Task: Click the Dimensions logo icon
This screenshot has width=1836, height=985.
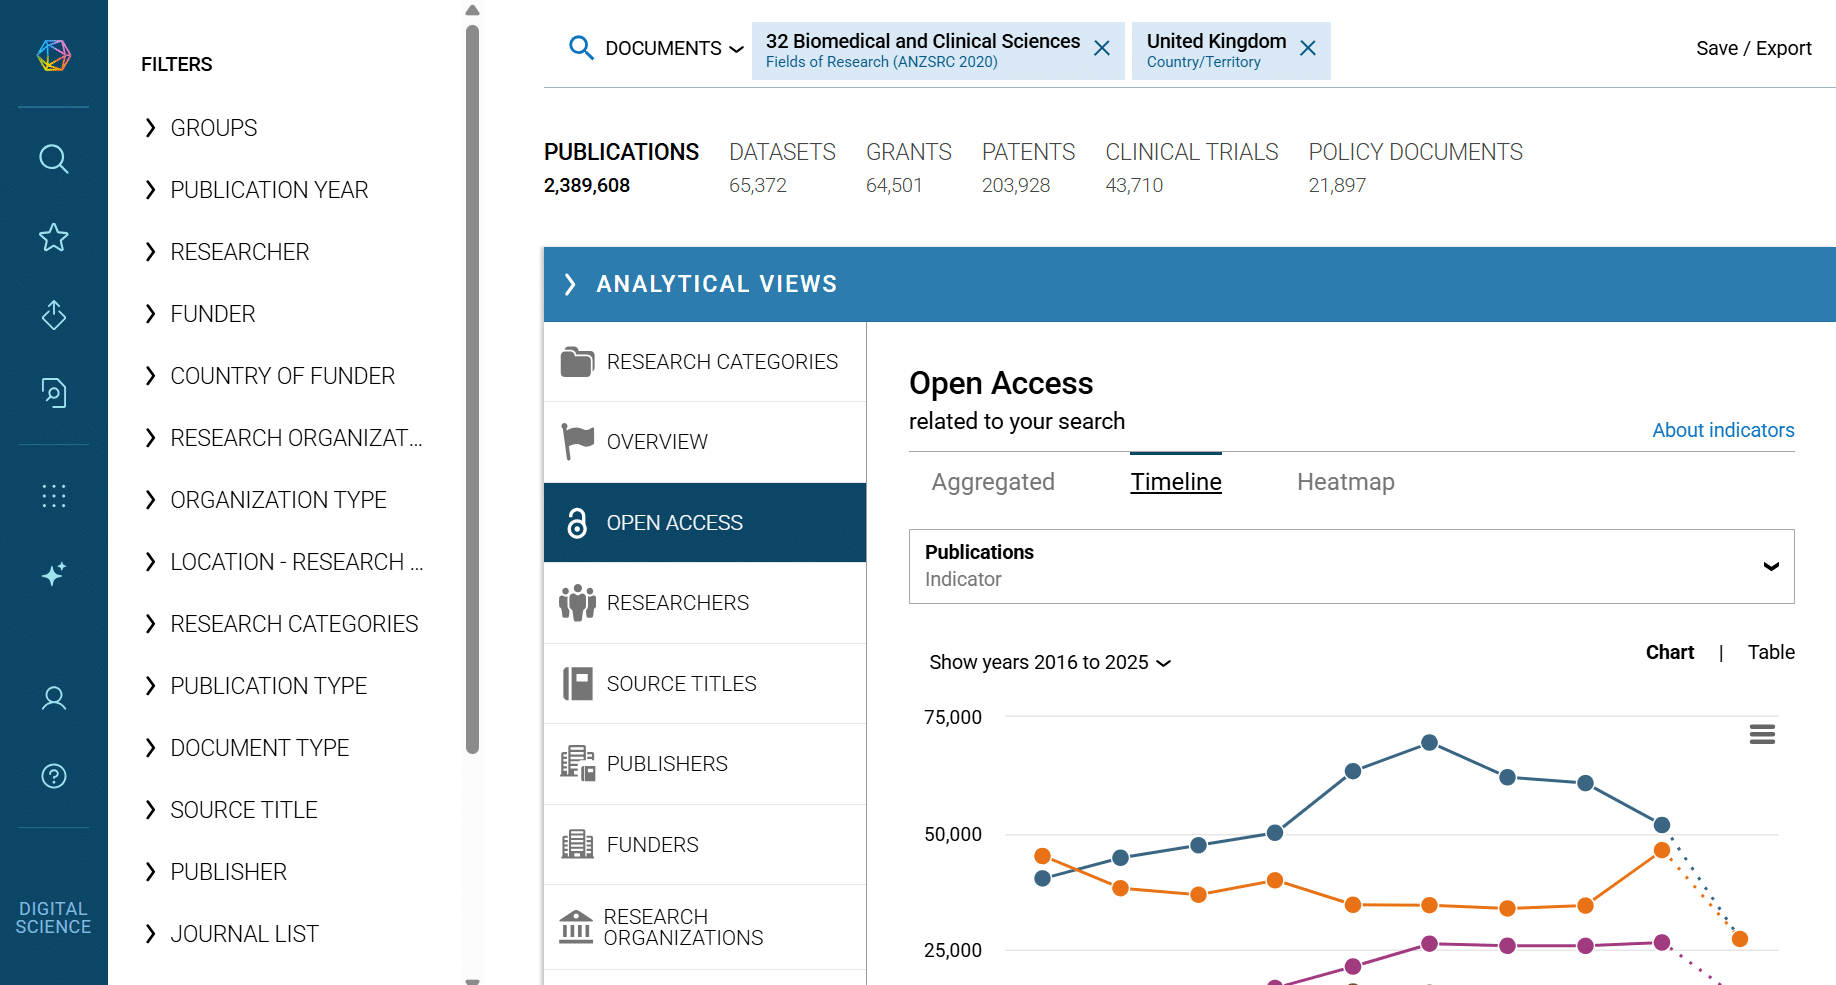Action: 54,55
